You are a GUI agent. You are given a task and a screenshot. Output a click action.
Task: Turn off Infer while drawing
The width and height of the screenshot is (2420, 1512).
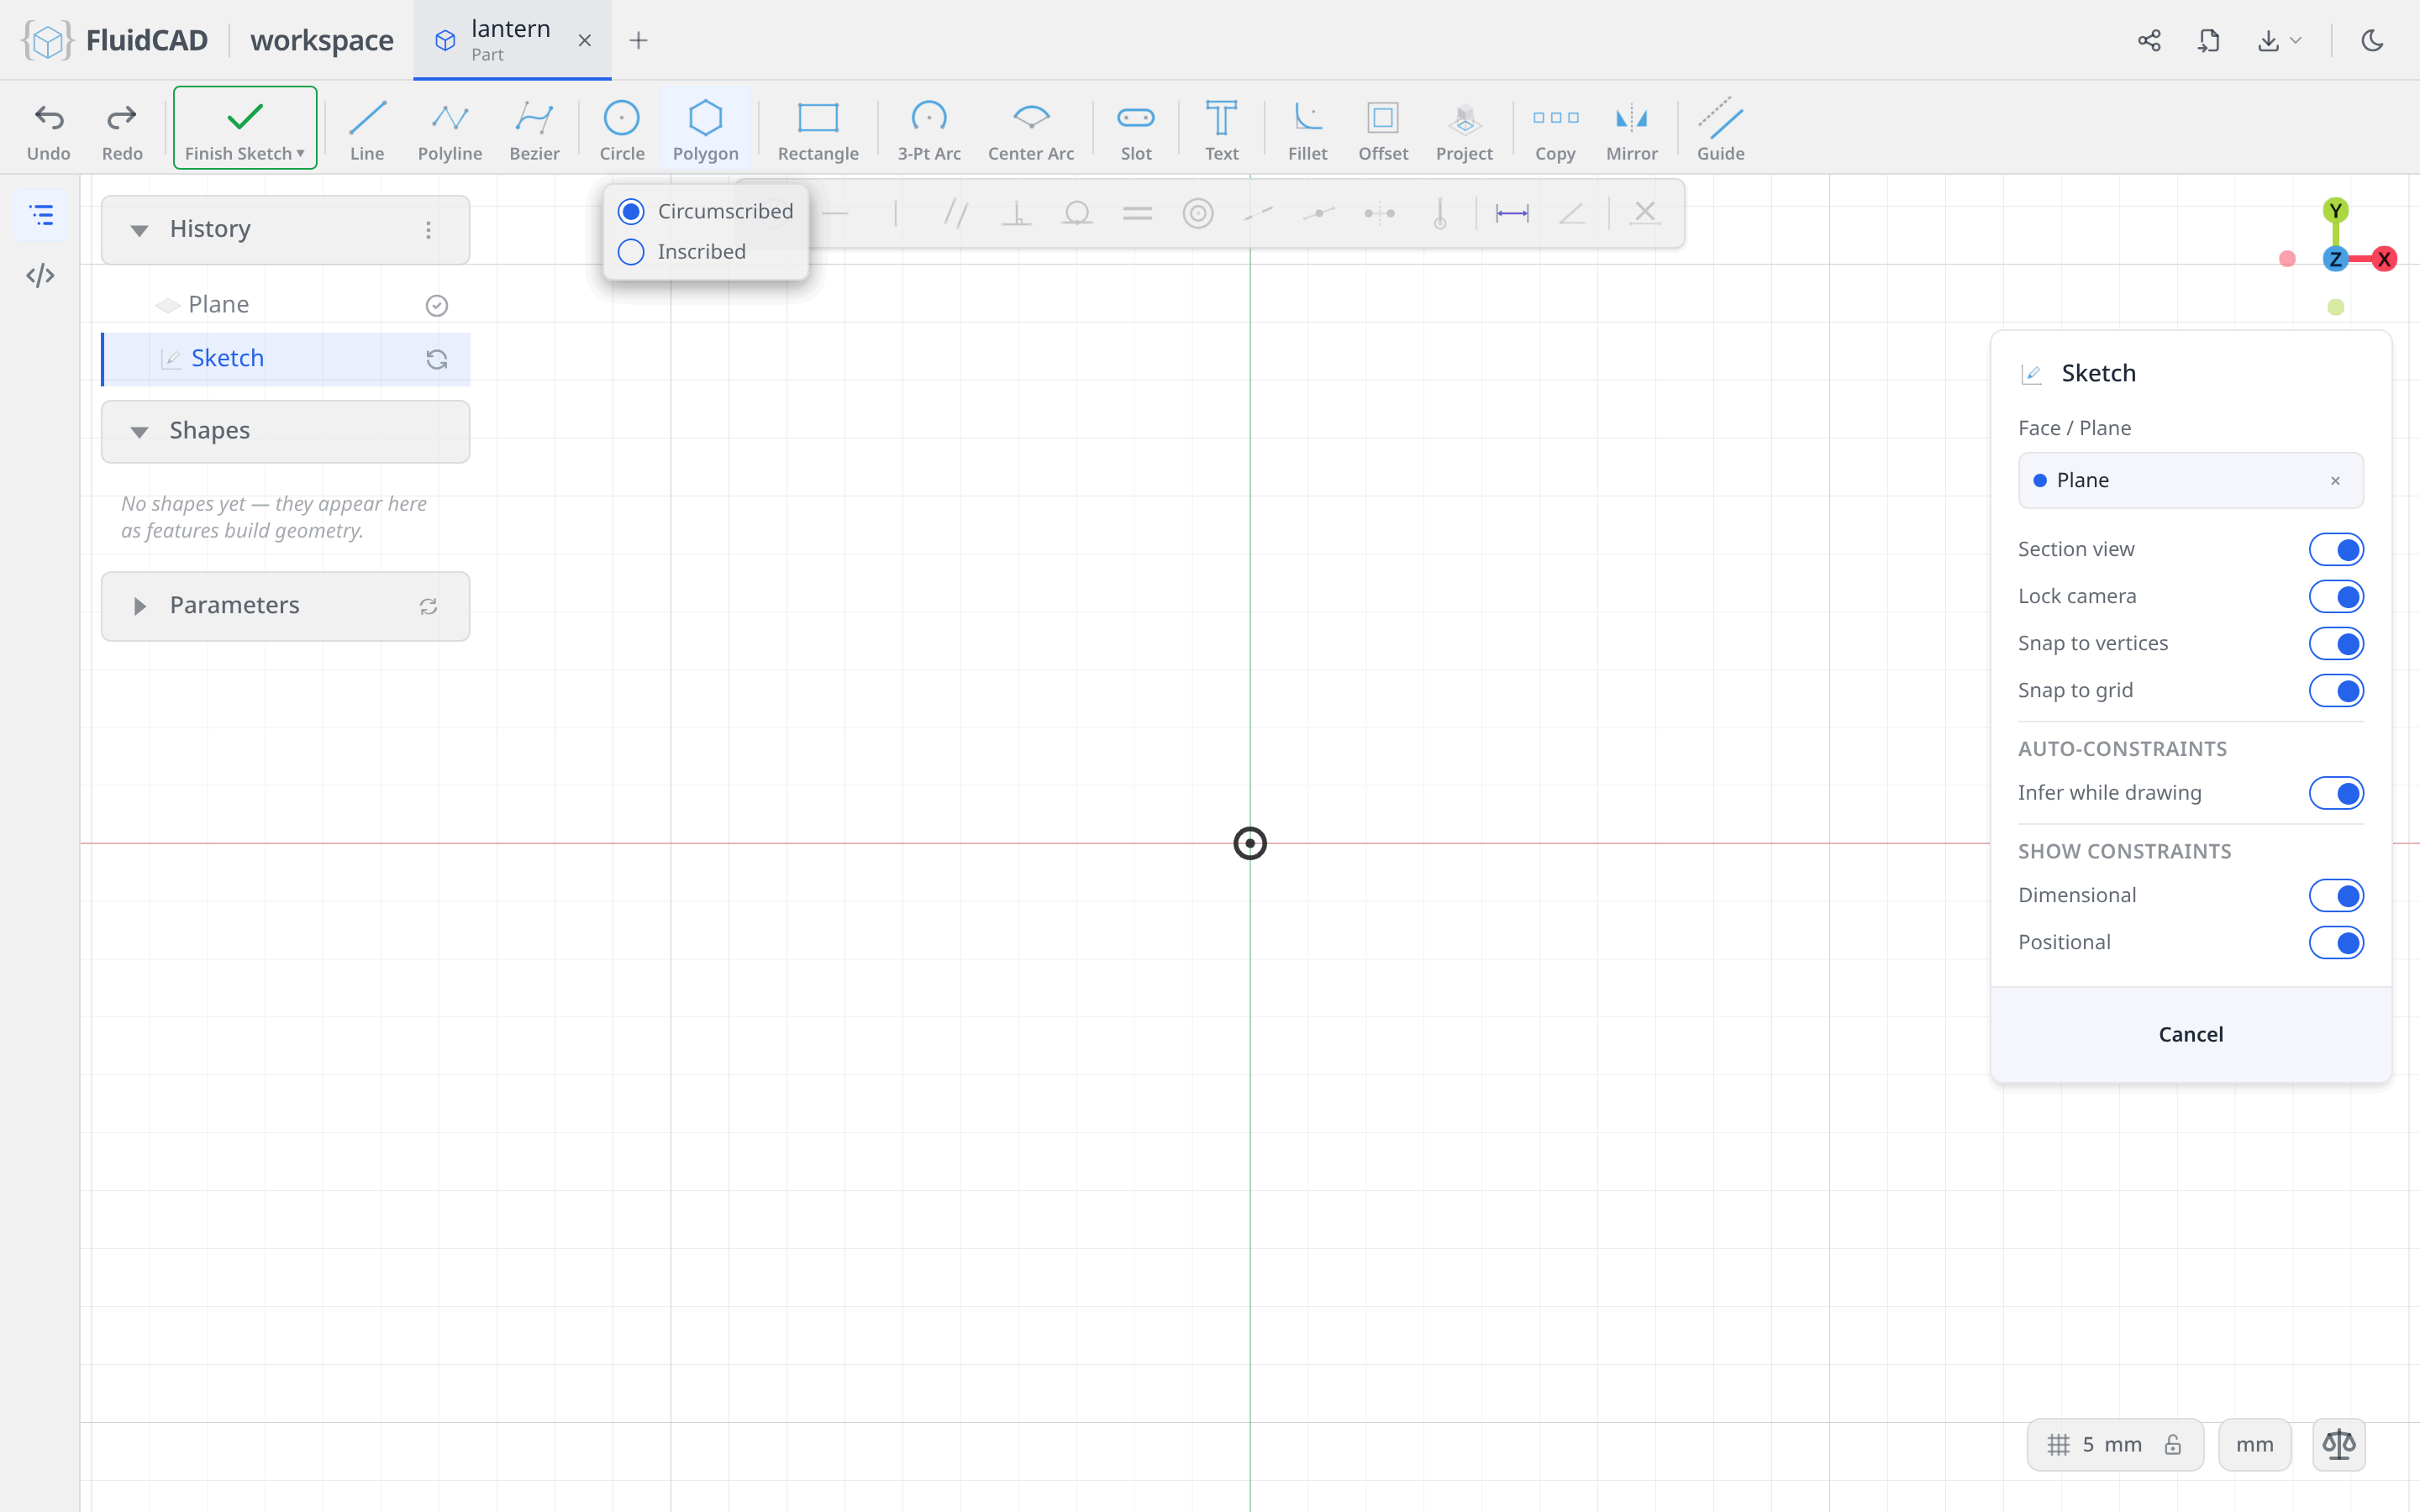(x=2336, y=793)
